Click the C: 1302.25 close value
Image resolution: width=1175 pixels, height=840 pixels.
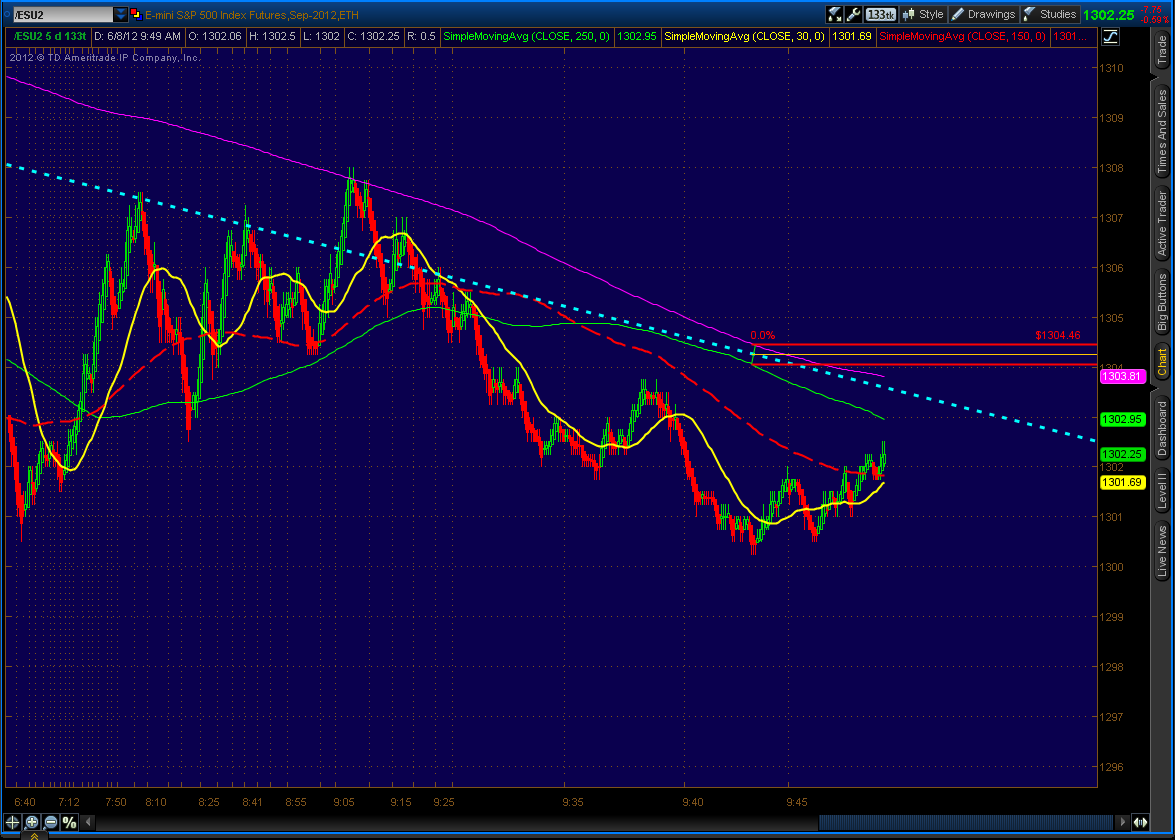(373, 36)
